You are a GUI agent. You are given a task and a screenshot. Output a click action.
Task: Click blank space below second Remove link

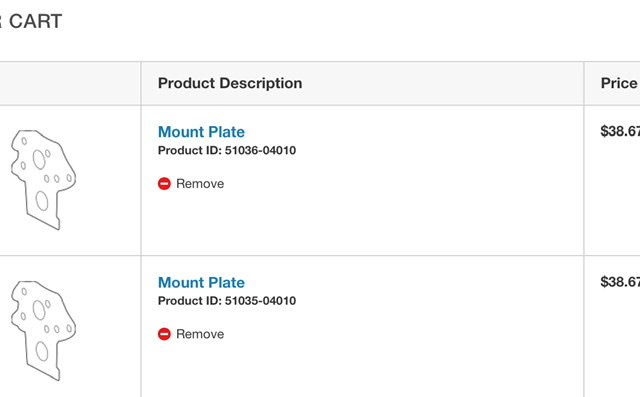[x=362, y=369]
